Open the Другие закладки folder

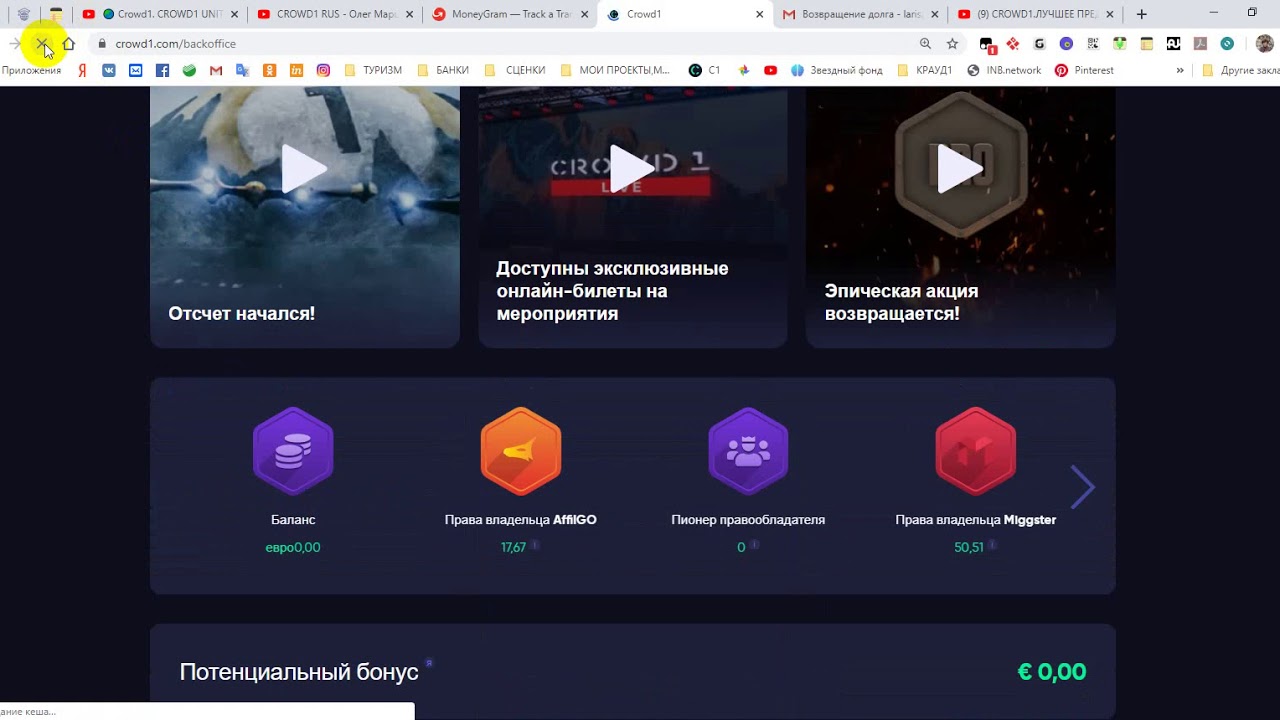point(1240,70)
